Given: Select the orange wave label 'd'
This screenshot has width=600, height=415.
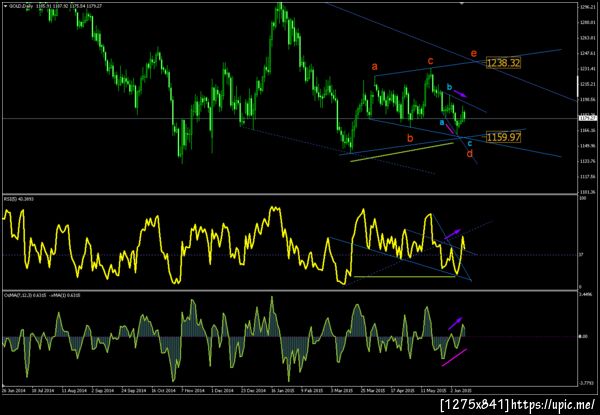Looking at the screenshot, I should 470,153.
